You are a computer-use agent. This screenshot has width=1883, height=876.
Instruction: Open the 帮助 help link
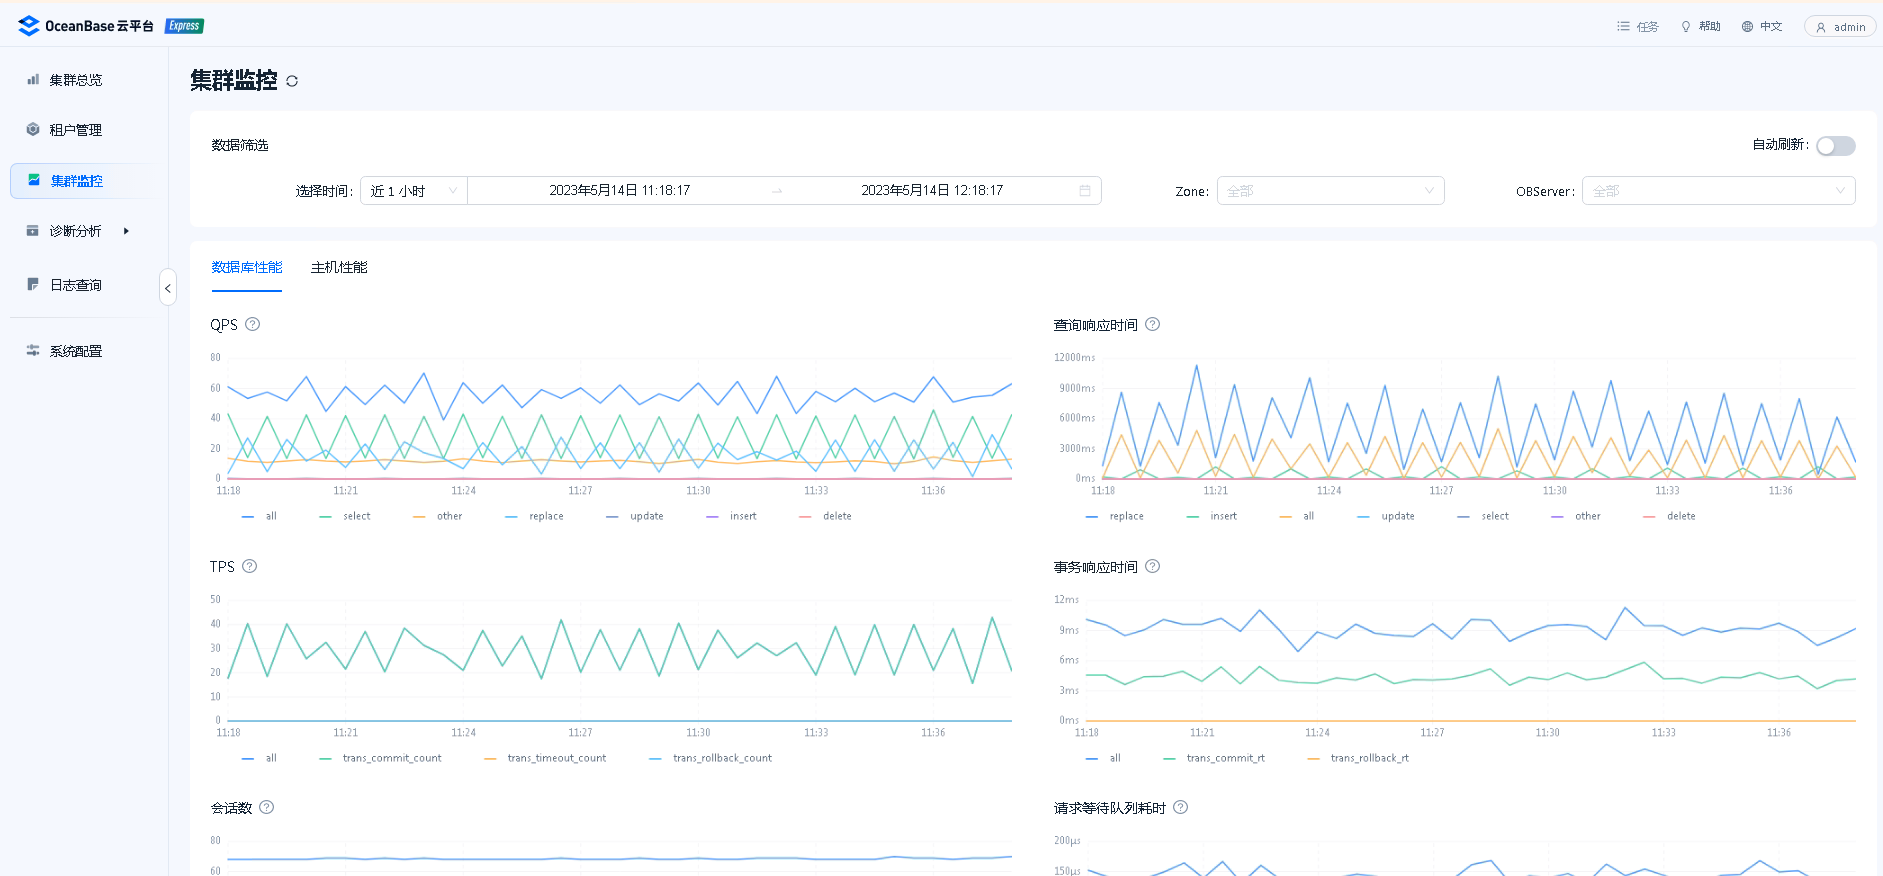(1701, 26)
